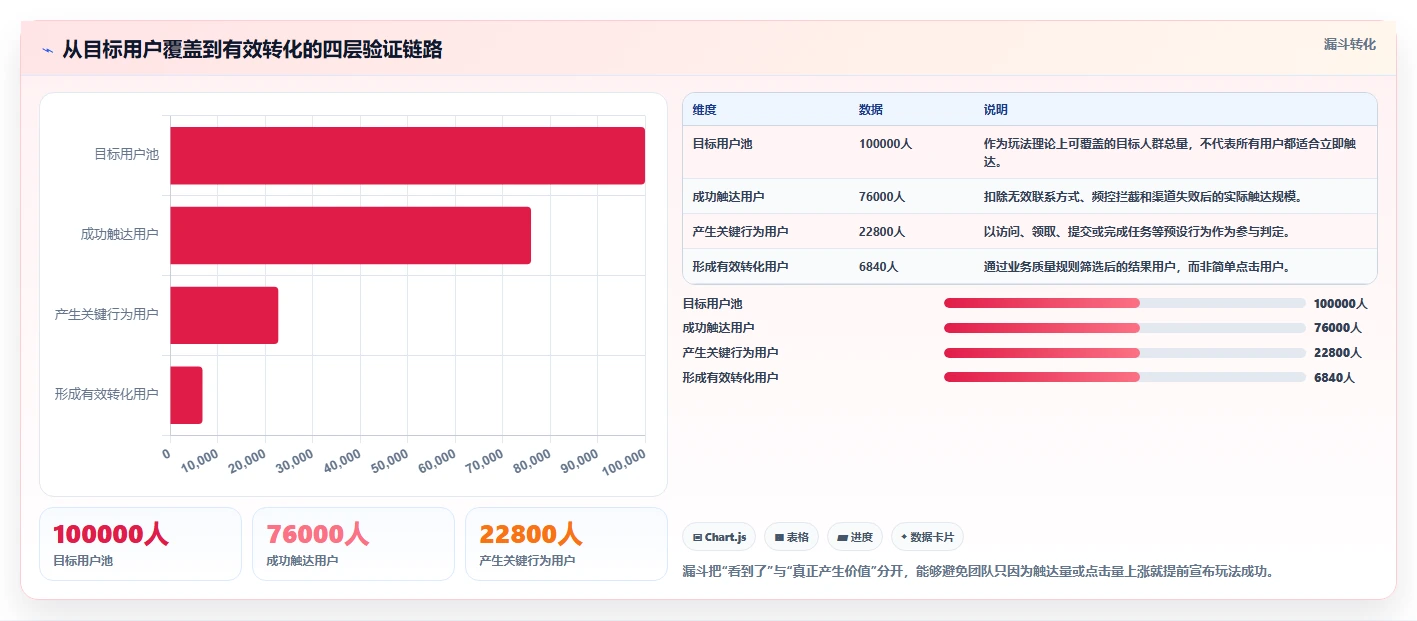Click the 成功触达用户 label on the chart's y-axis
Image resolution: width=1417 pixels, height=621 pixels.
(x=120, y=235)
